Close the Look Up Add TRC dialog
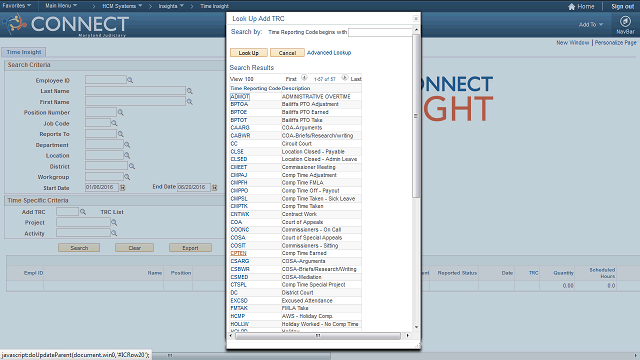640x360 pixels. click(416, 18)
